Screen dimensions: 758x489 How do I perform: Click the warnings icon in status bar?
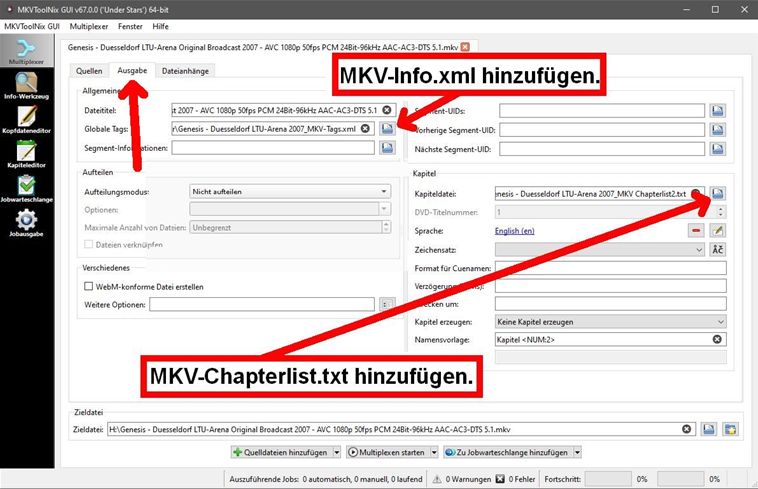(437, 479)
